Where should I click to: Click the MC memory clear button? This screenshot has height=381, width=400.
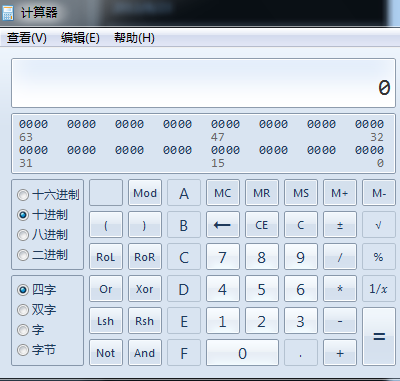coord(223,193)
